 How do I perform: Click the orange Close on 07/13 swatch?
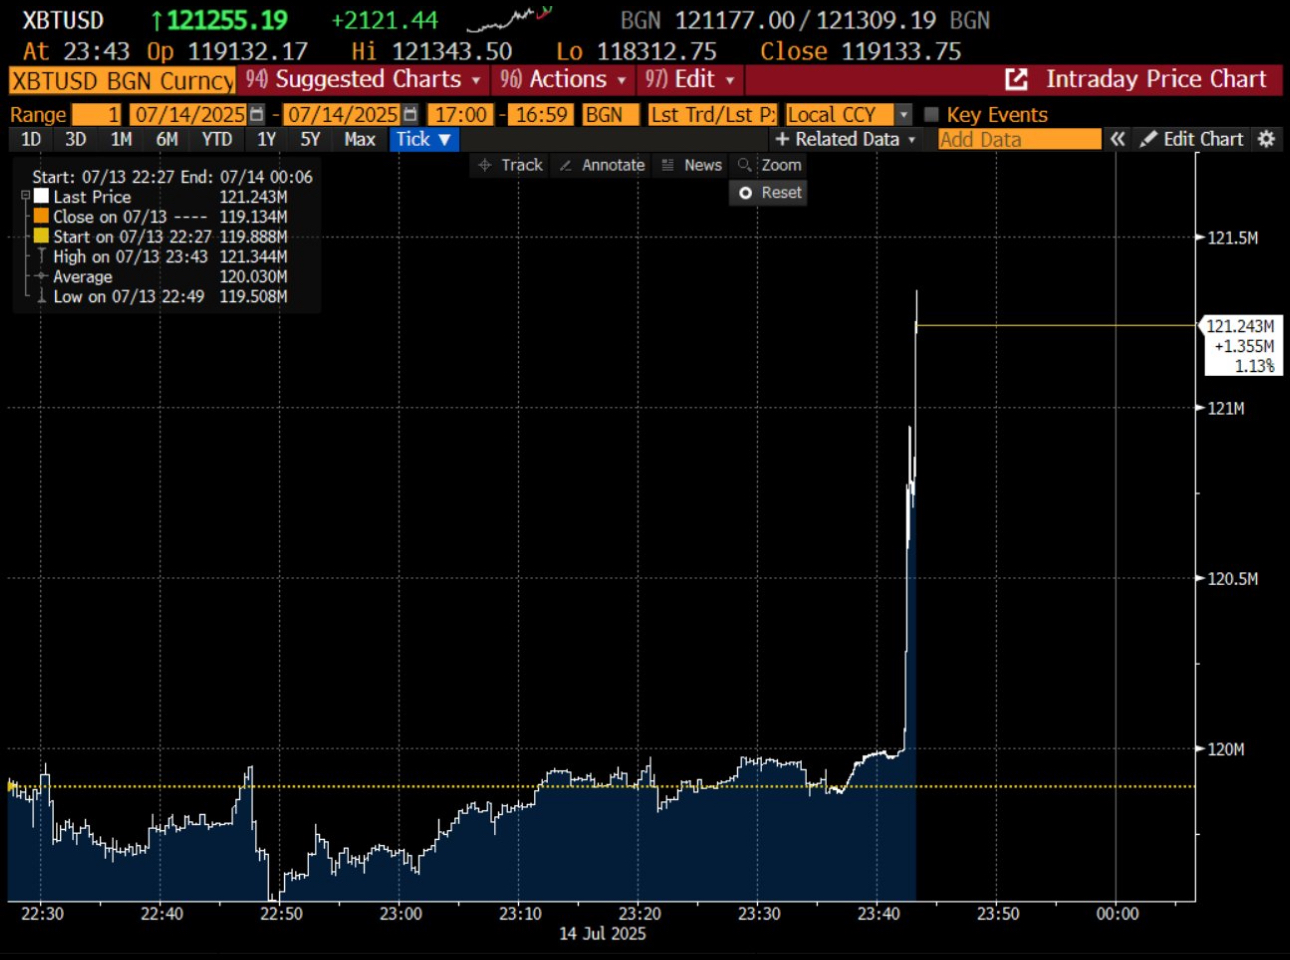pyautogui.click(x=41, y=216)
